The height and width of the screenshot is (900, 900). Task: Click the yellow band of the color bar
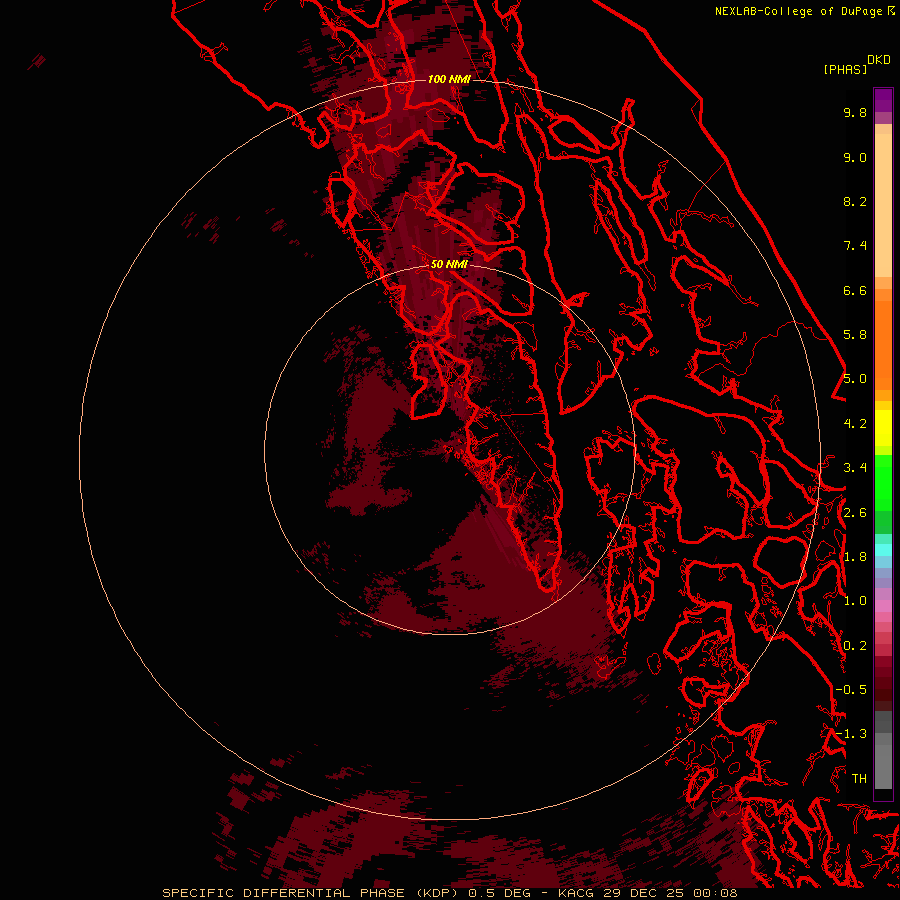point(883,428)
